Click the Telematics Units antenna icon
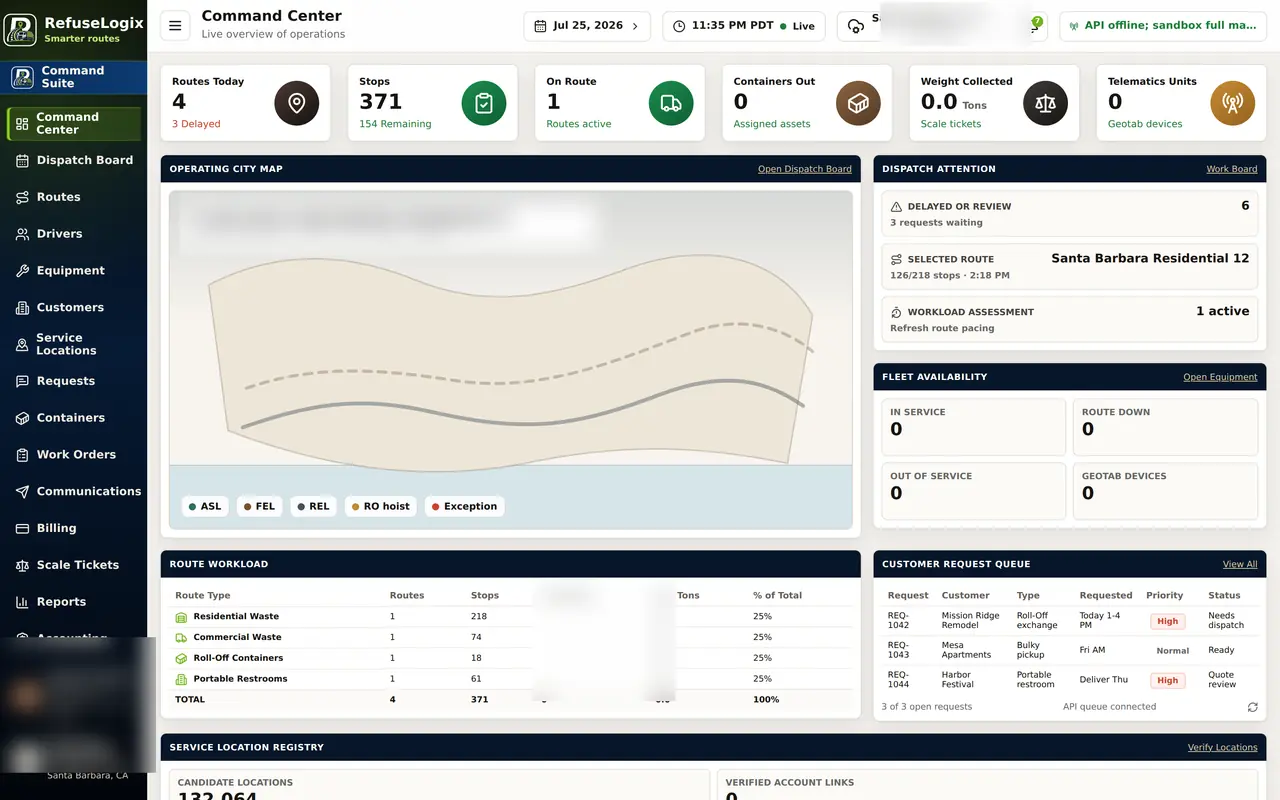This screenshot has height=800, width=1280. pos(1233,103)
